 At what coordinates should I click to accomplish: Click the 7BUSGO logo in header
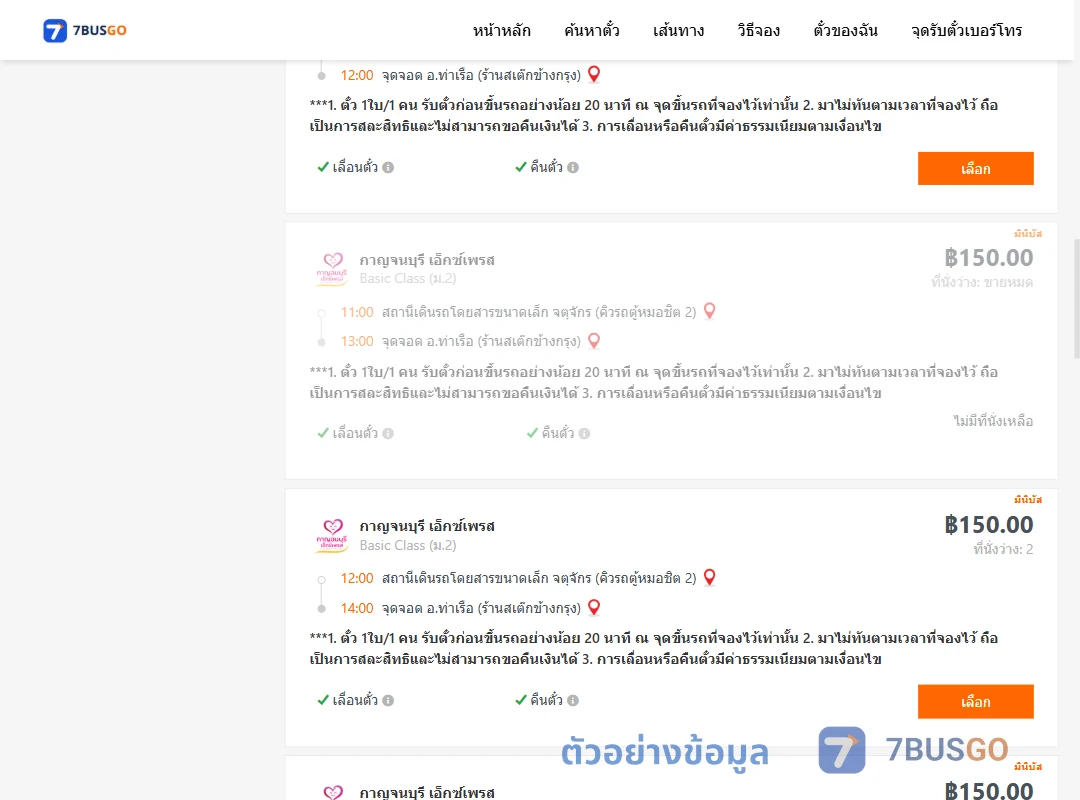pos(85,30)
